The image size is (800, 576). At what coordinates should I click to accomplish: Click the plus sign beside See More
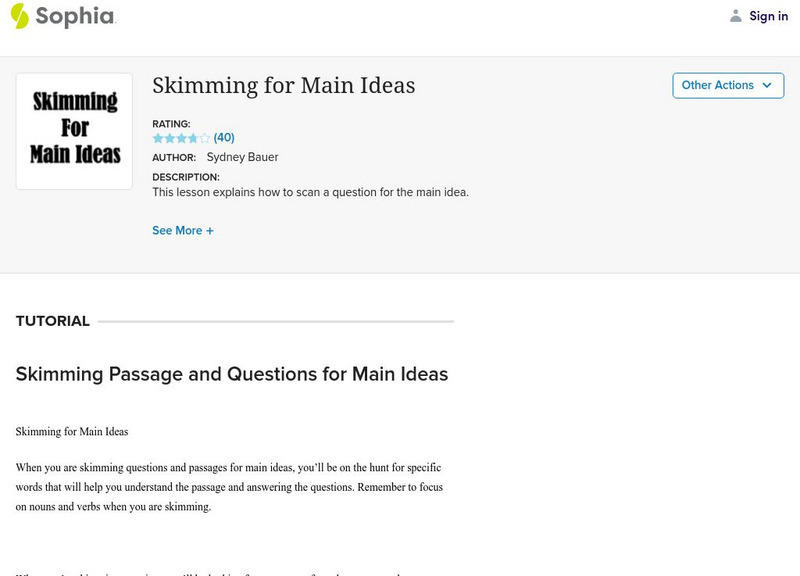pos(210,230)
